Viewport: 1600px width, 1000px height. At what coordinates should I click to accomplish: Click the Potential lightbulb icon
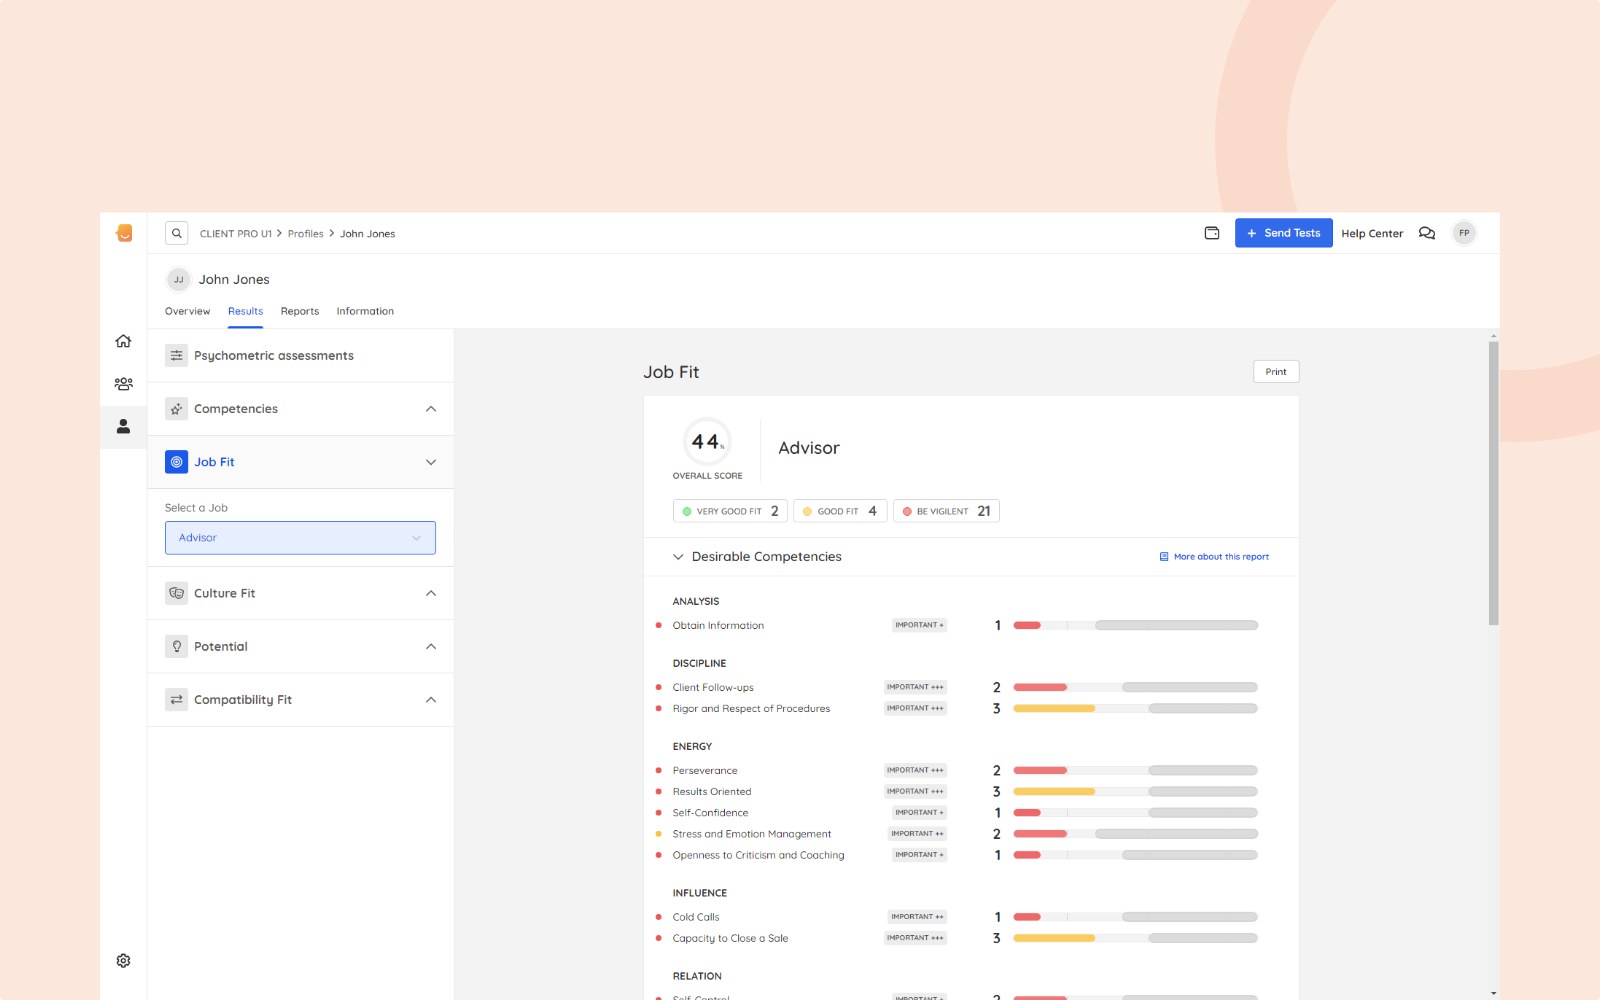tap(176, 646)
